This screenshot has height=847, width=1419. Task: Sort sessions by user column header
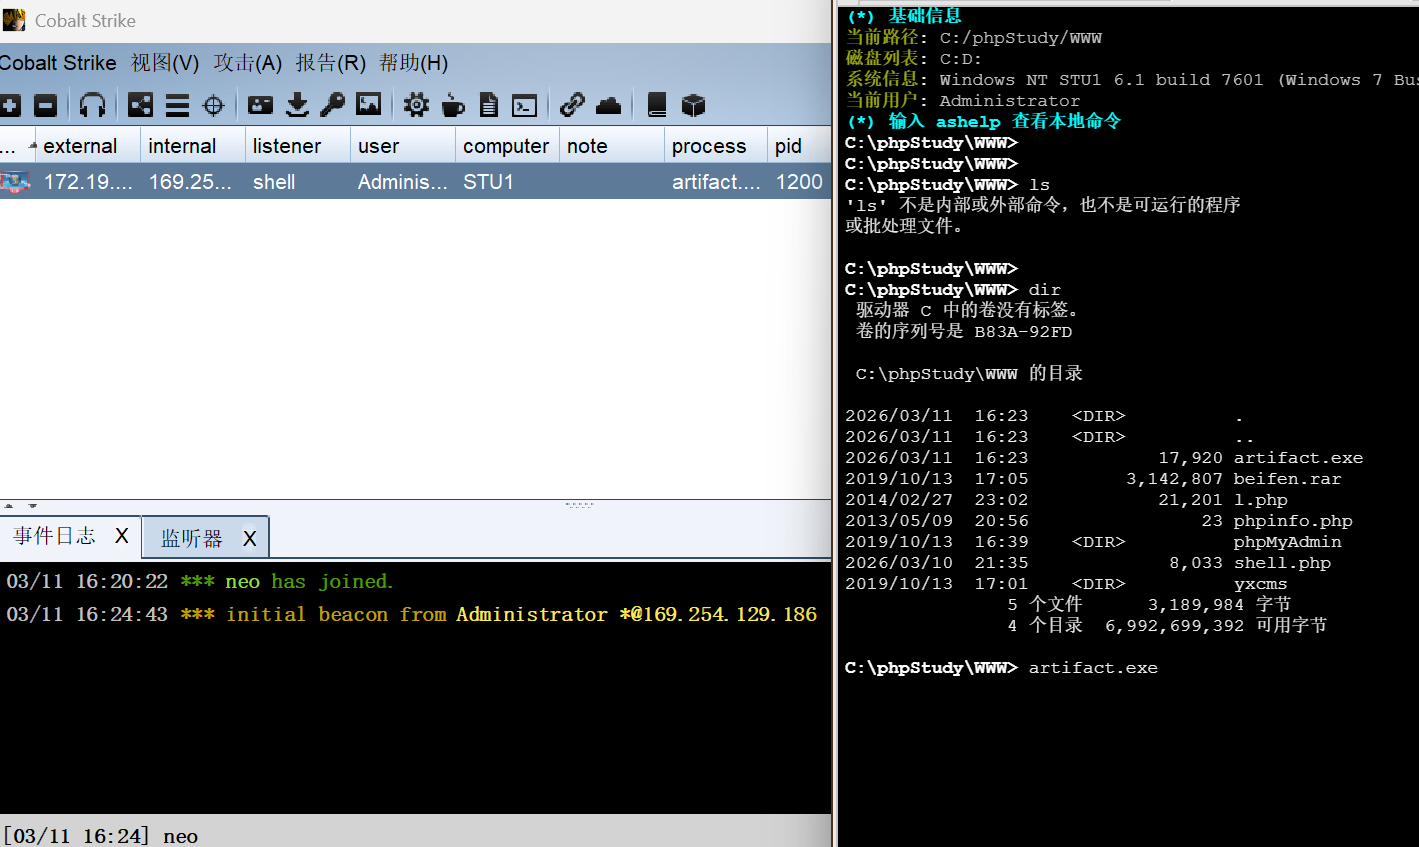click(403, 146)
